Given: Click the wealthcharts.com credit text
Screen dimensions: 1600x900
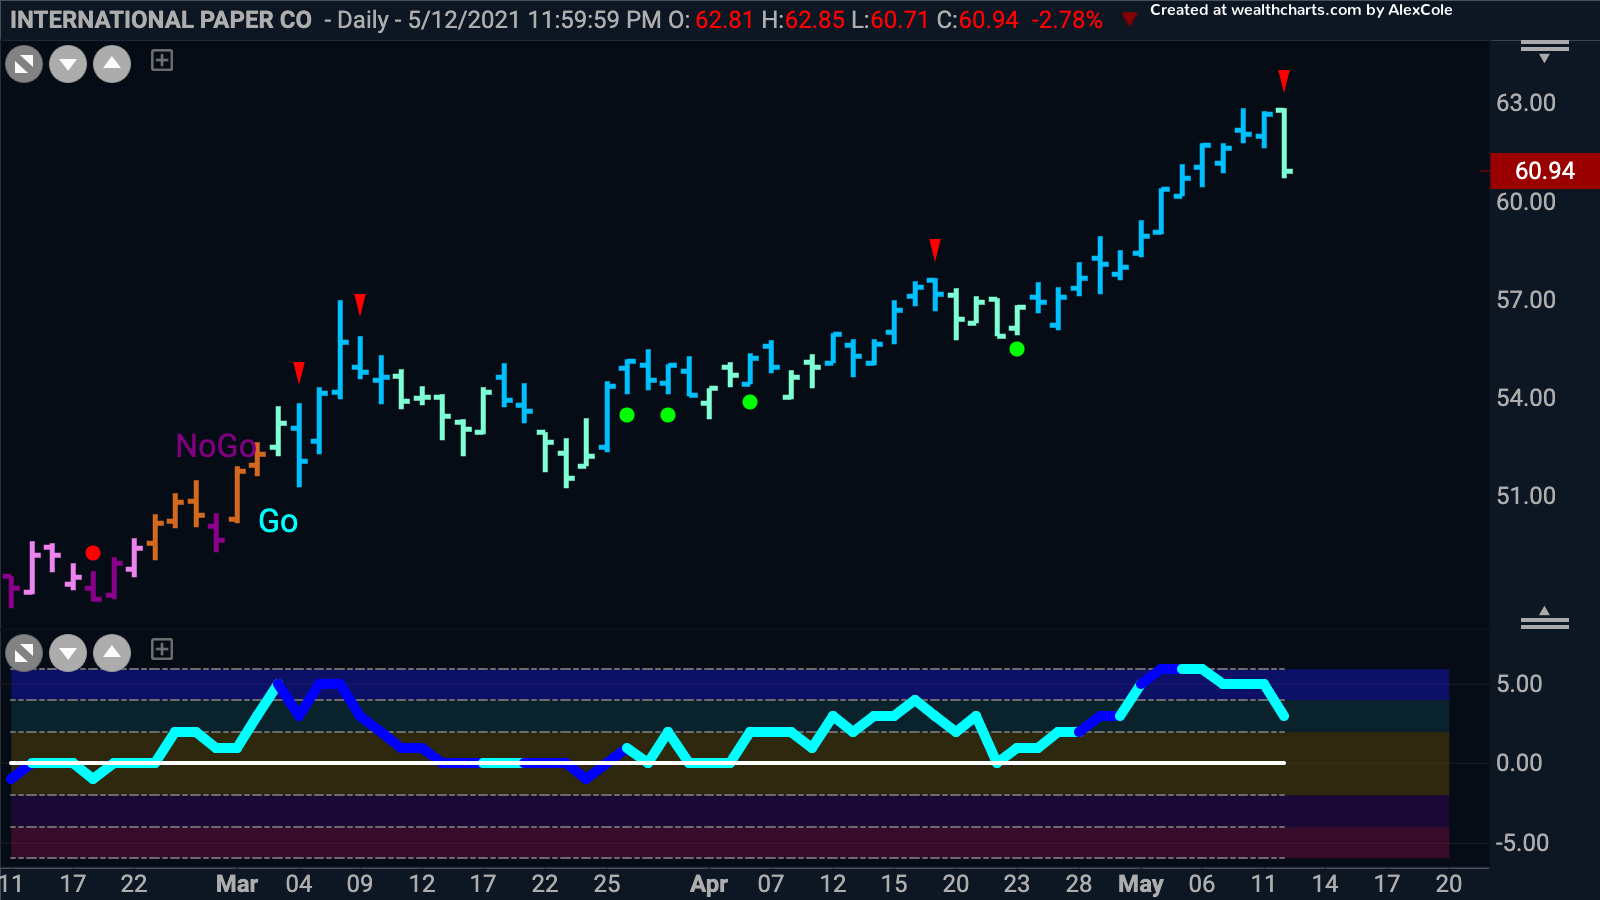Looking at the screenshot, I should (1301, 10).
